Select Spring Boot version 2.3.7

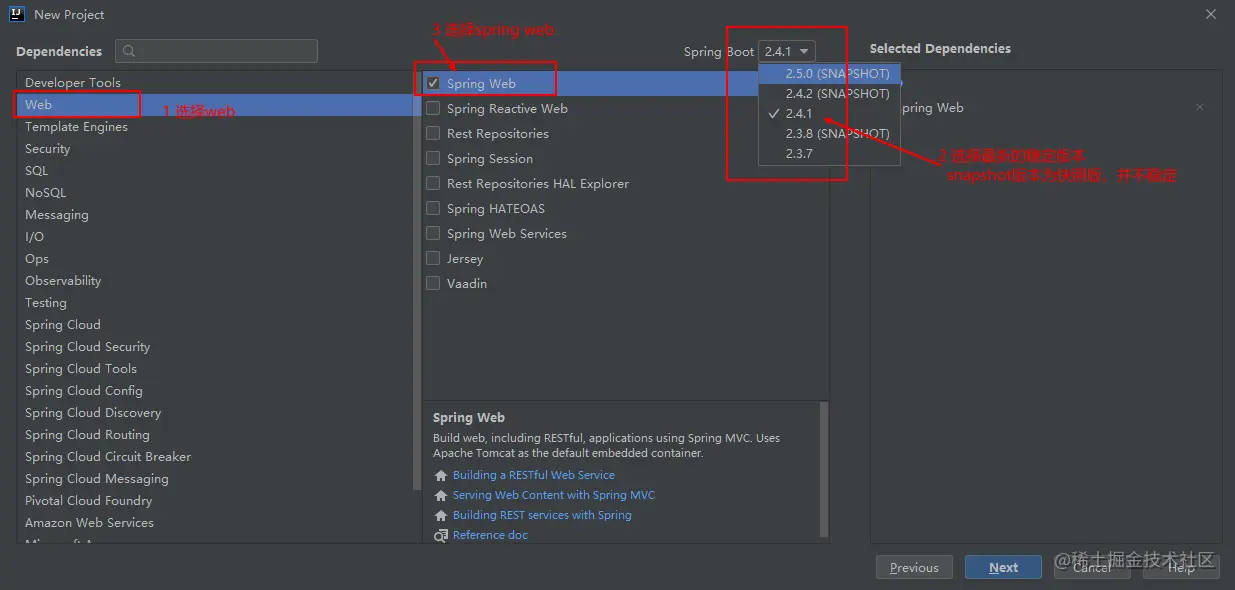[830, 153]
